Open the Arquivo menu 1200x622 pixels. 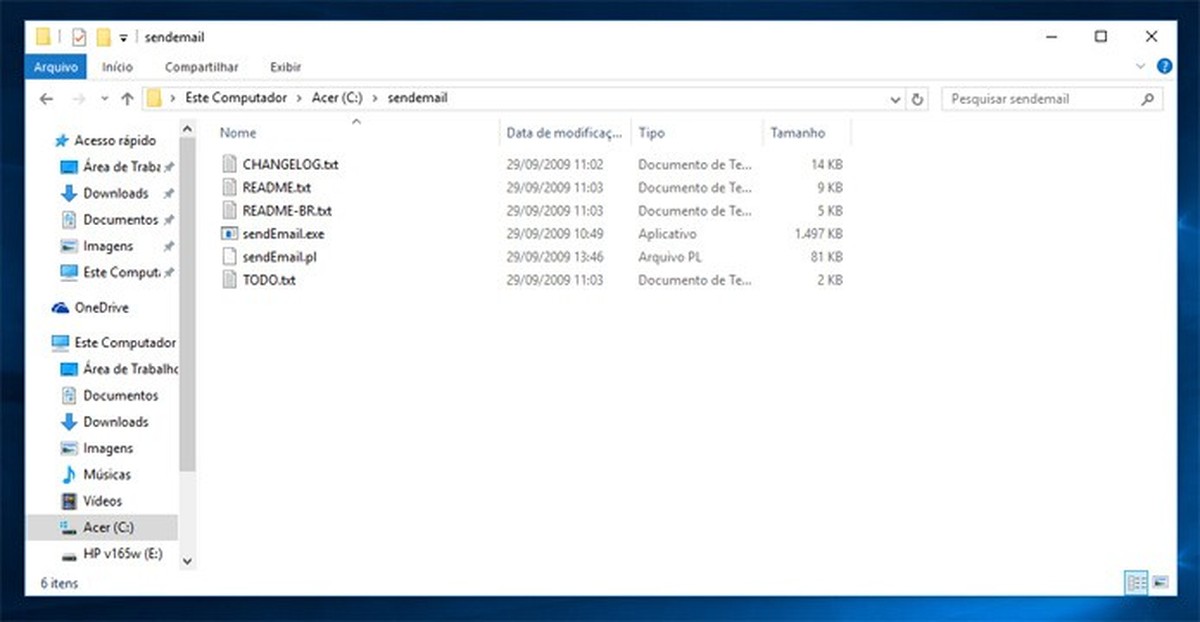[x=55, y=67]
